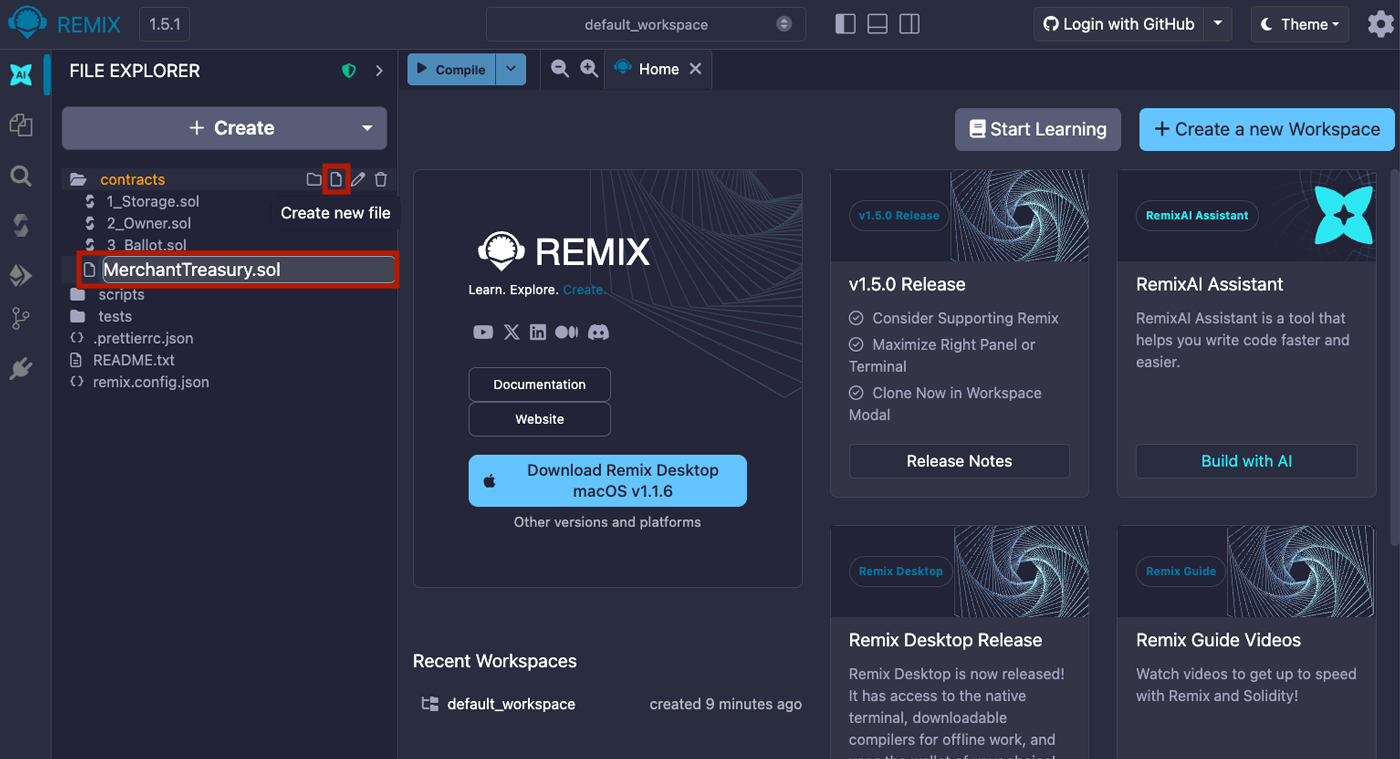Click the rename pencil icon for contracts
Viewport: 1400px width, 759px height.
(x=358, y=180)
